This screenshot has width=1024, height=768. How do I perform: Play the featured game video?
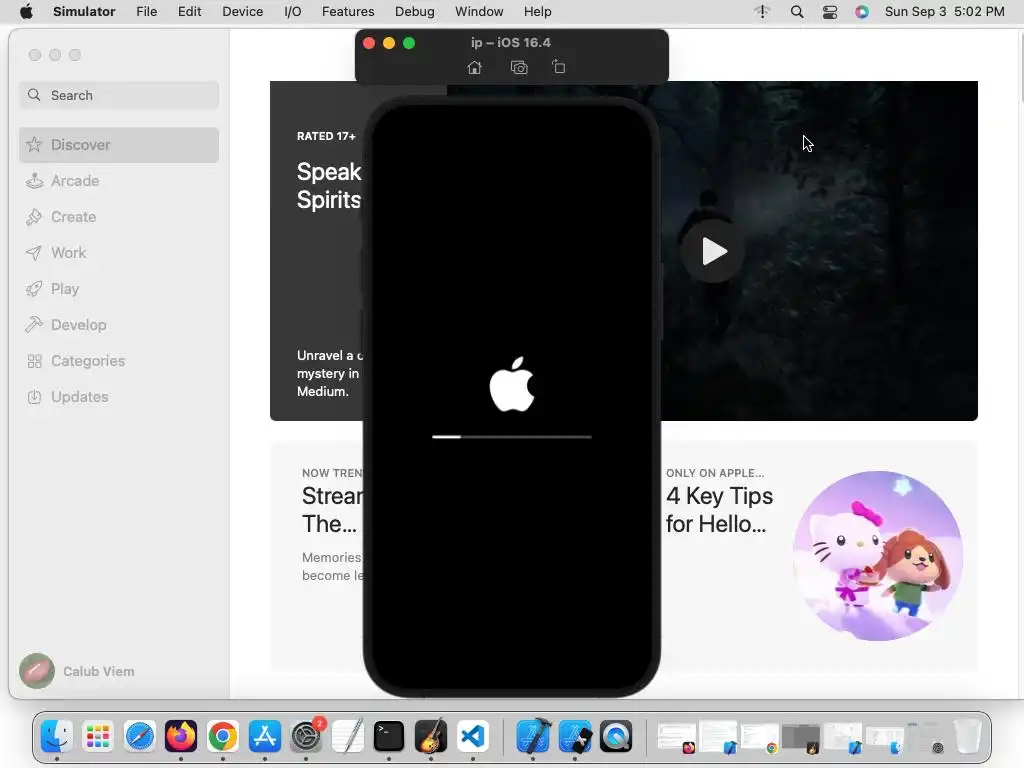(713, 251)
